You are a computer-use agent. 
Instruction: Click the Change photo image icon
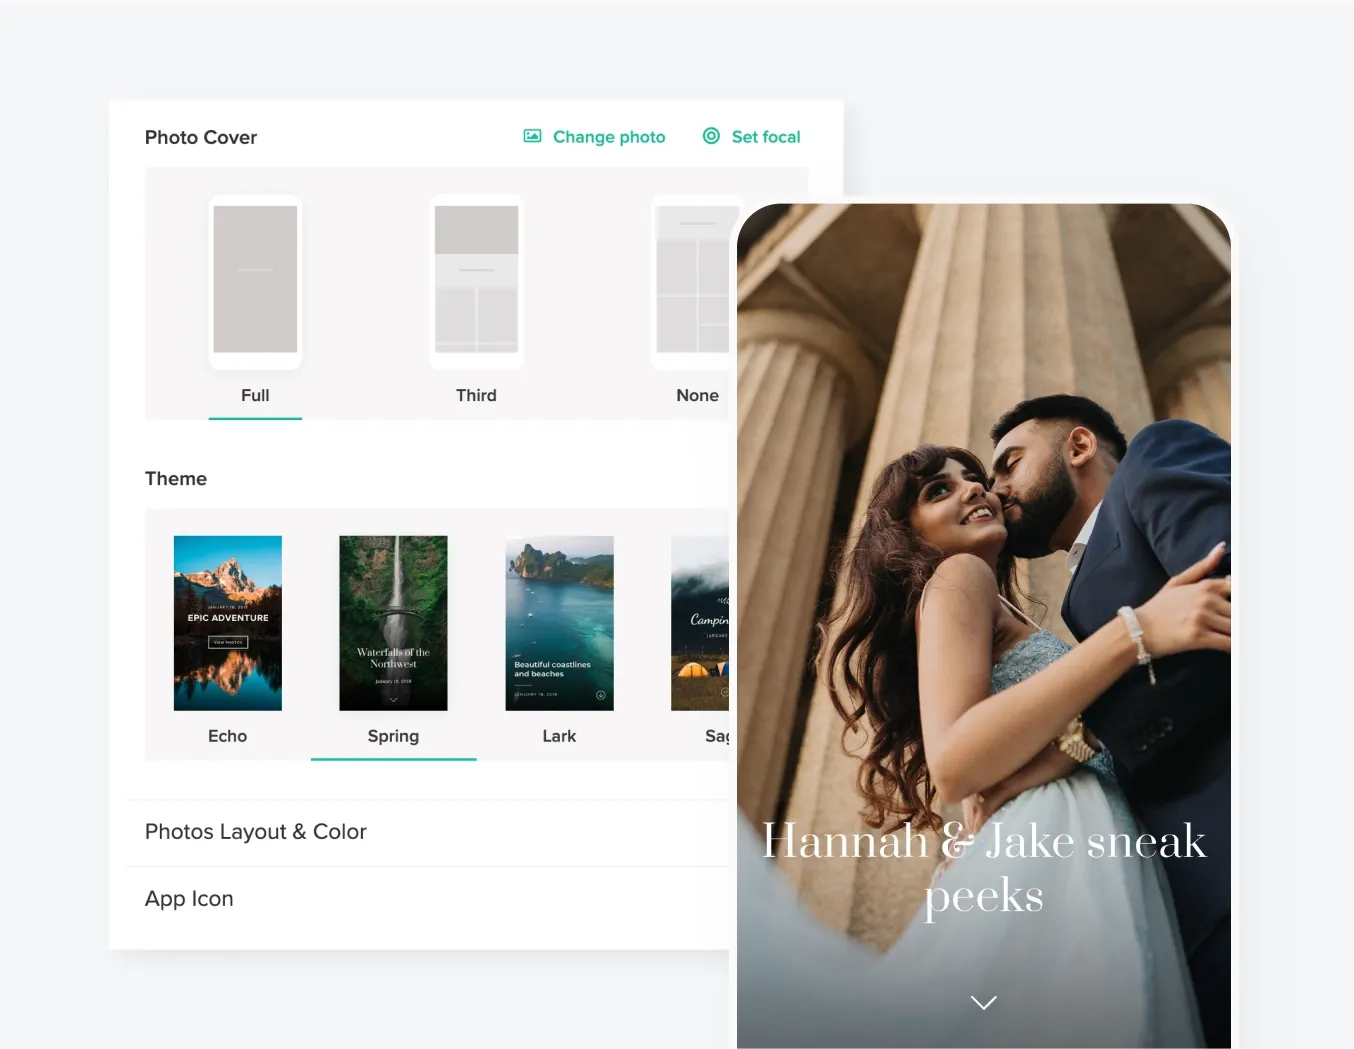tap(531, 136)
